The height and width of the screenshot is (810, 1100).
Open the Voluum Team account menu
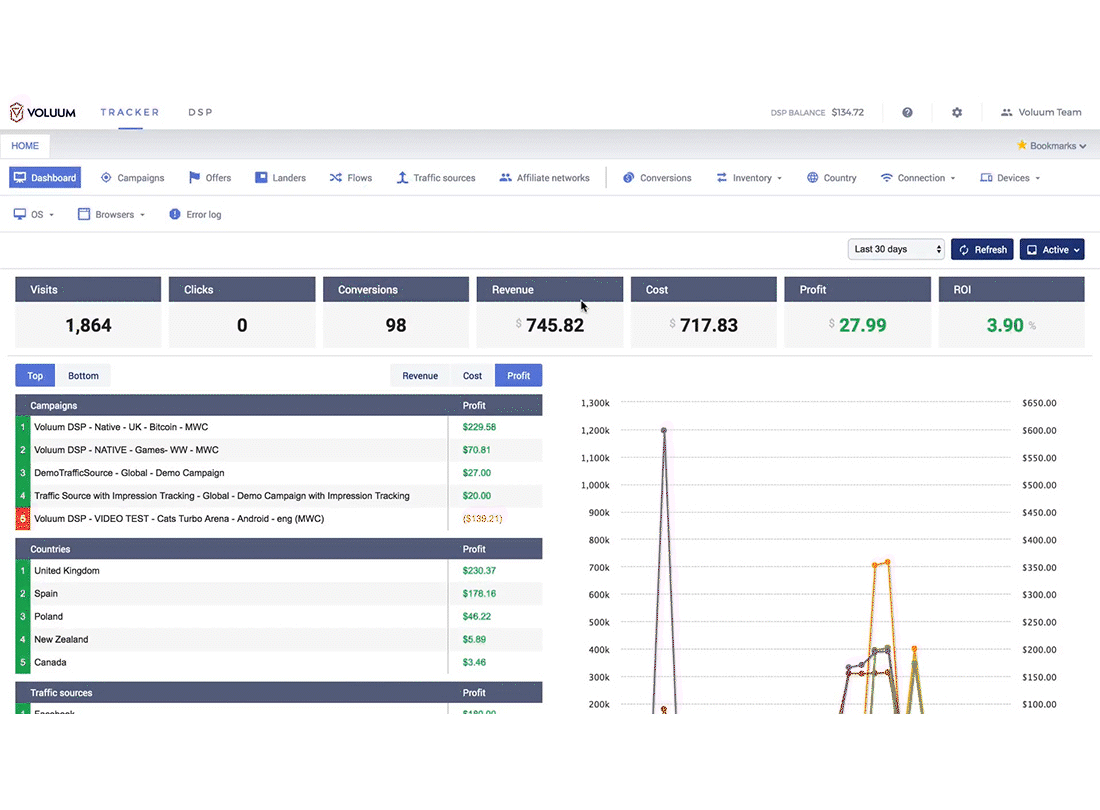coord(1040,112)
